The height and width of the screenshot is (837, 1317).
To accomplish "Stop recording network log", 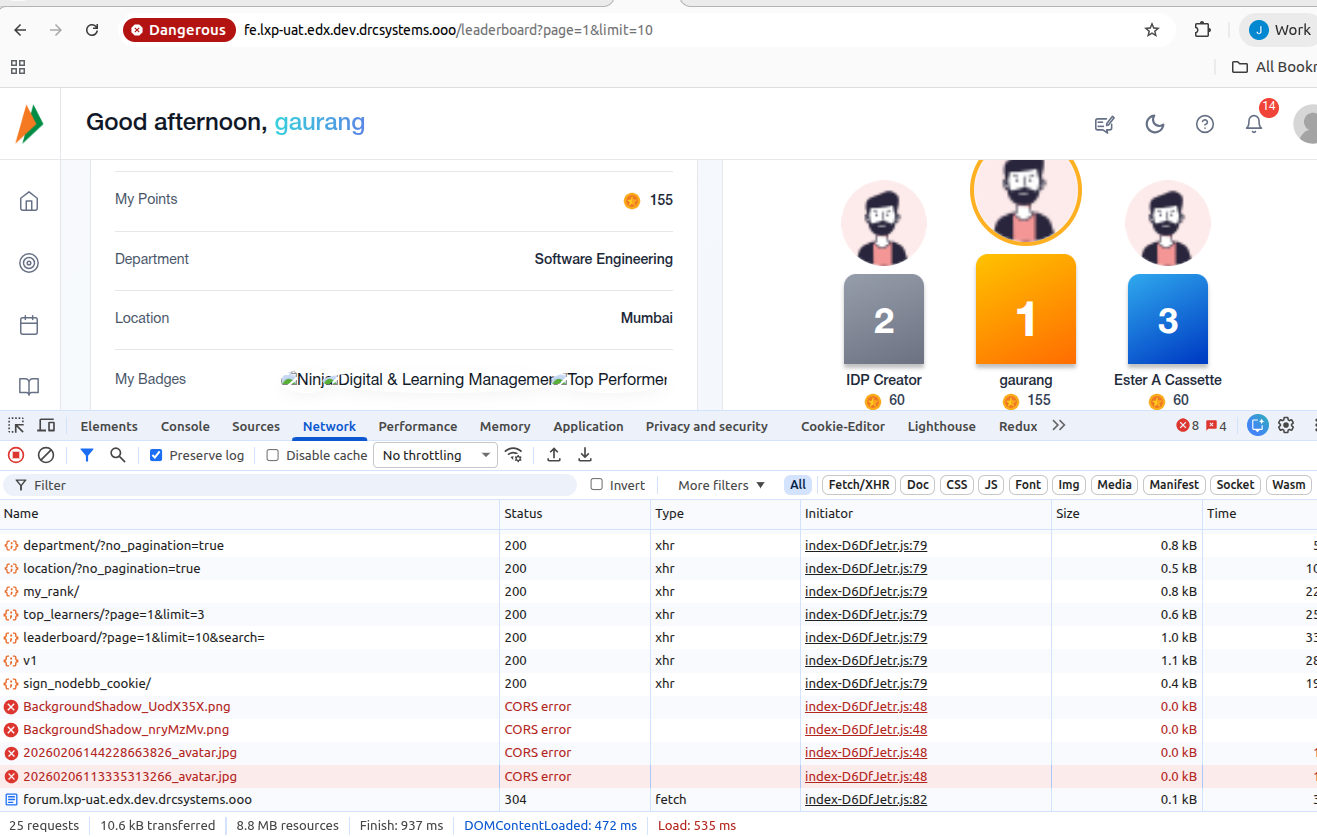I will [x=16, y=455].
